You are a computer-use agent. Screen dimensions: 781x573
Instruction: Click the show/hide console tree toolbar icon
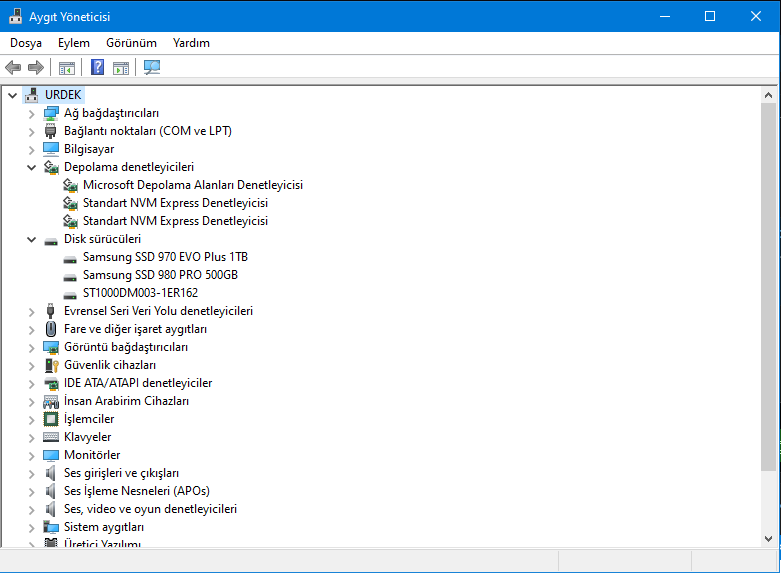67,67
